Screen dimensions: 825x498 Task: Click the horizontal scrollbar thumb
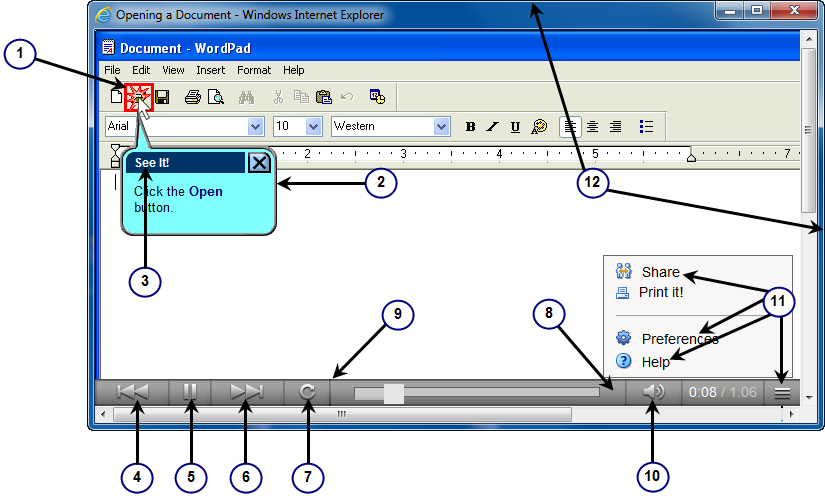[343, 414]
